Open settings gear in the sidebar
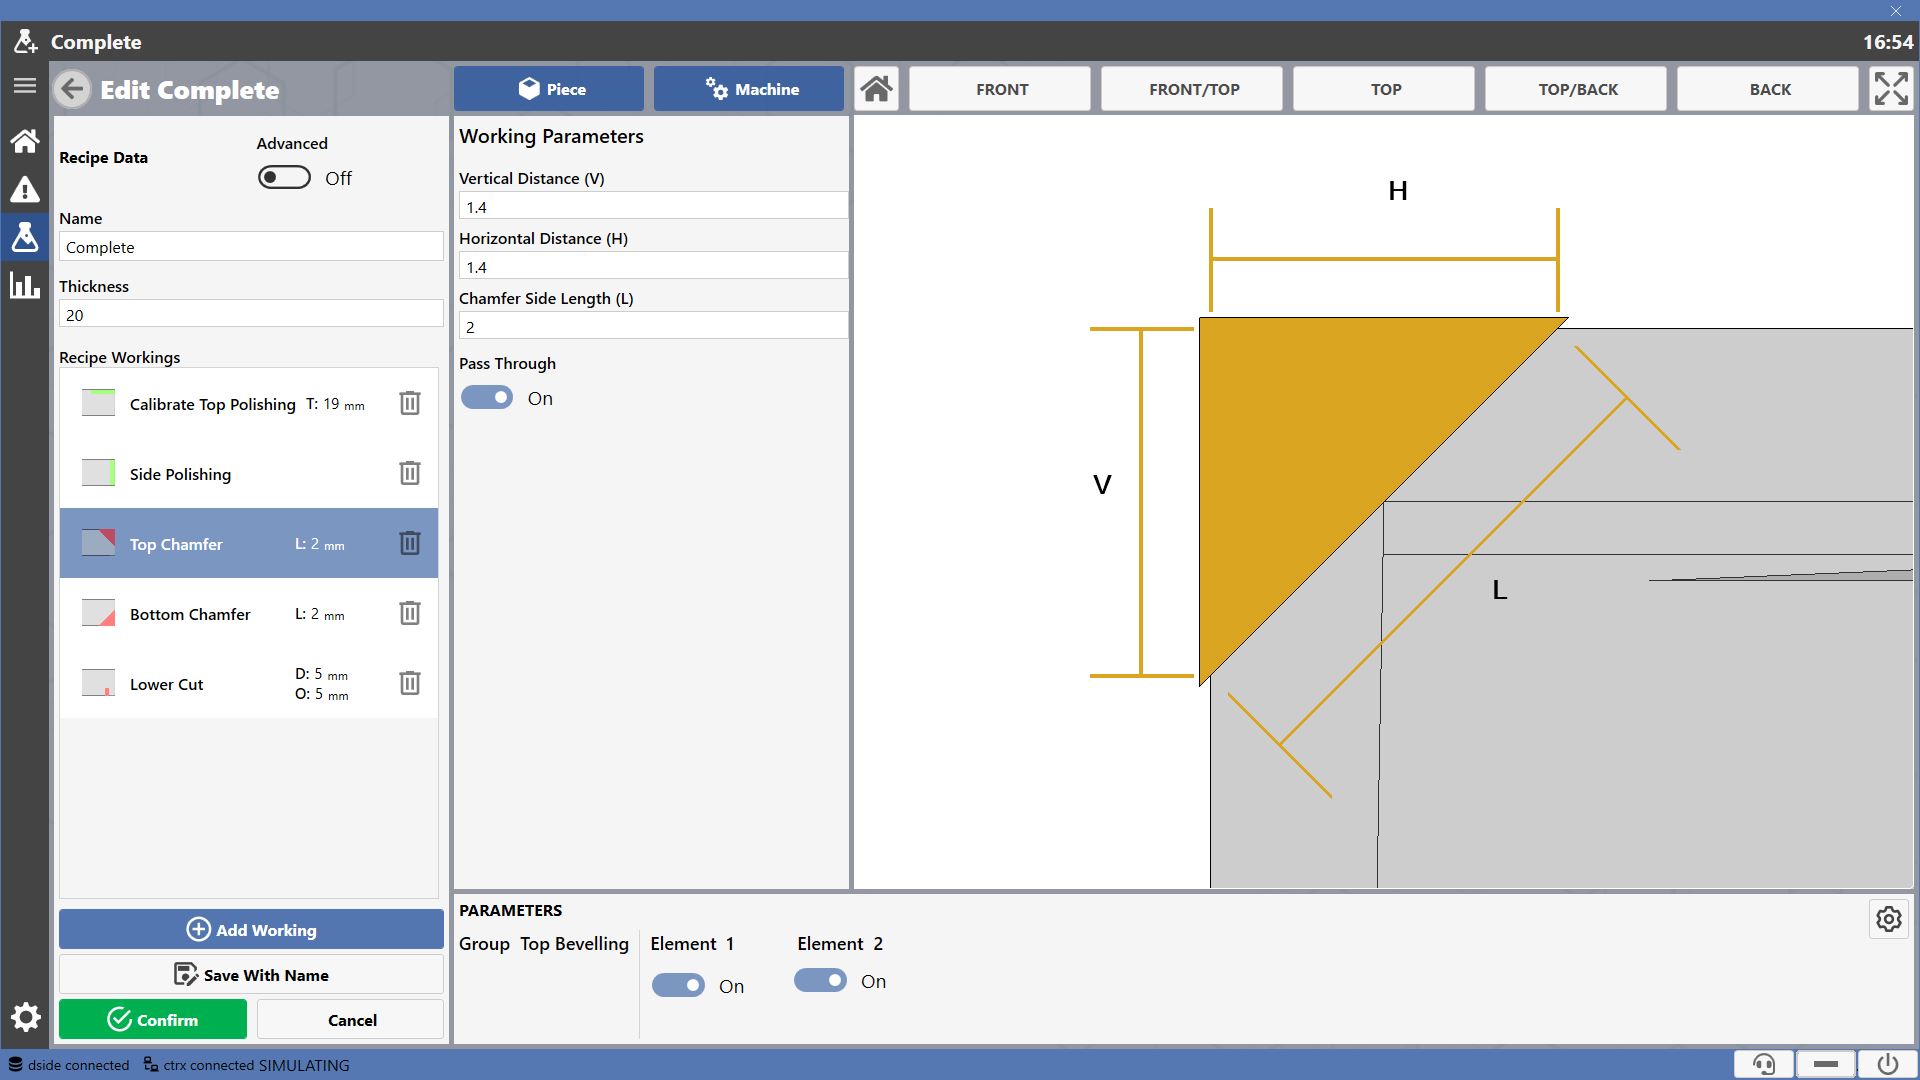 25,1018
